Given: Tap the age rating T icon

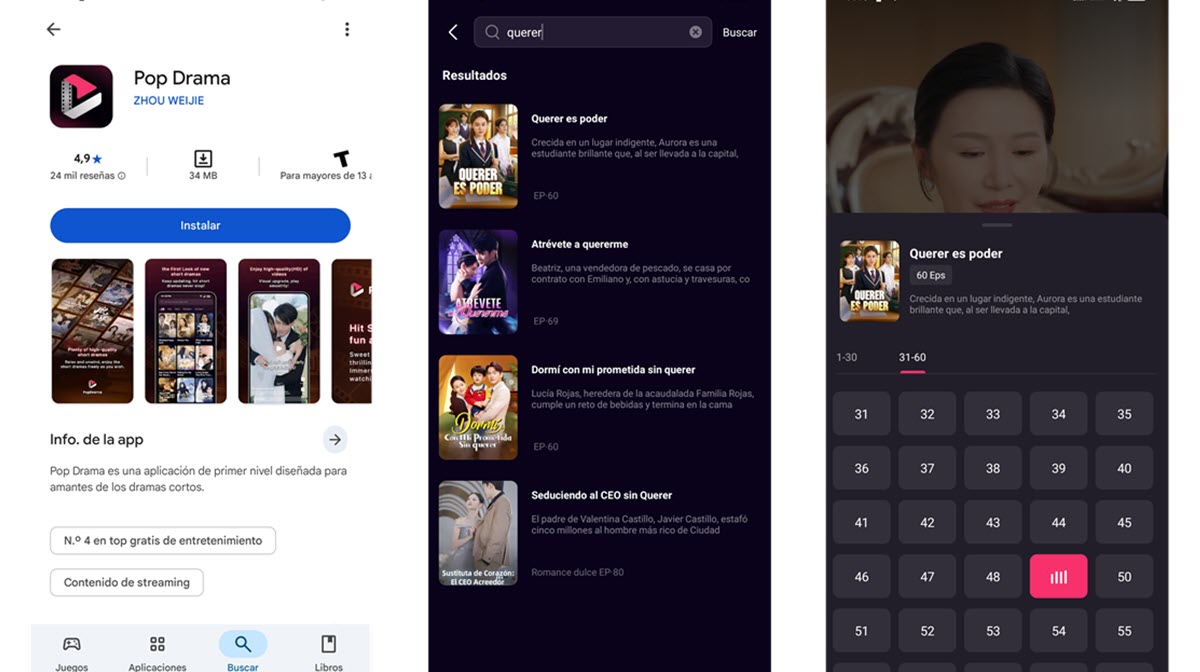Looking at the screenshot, I should tap(341, 159).
